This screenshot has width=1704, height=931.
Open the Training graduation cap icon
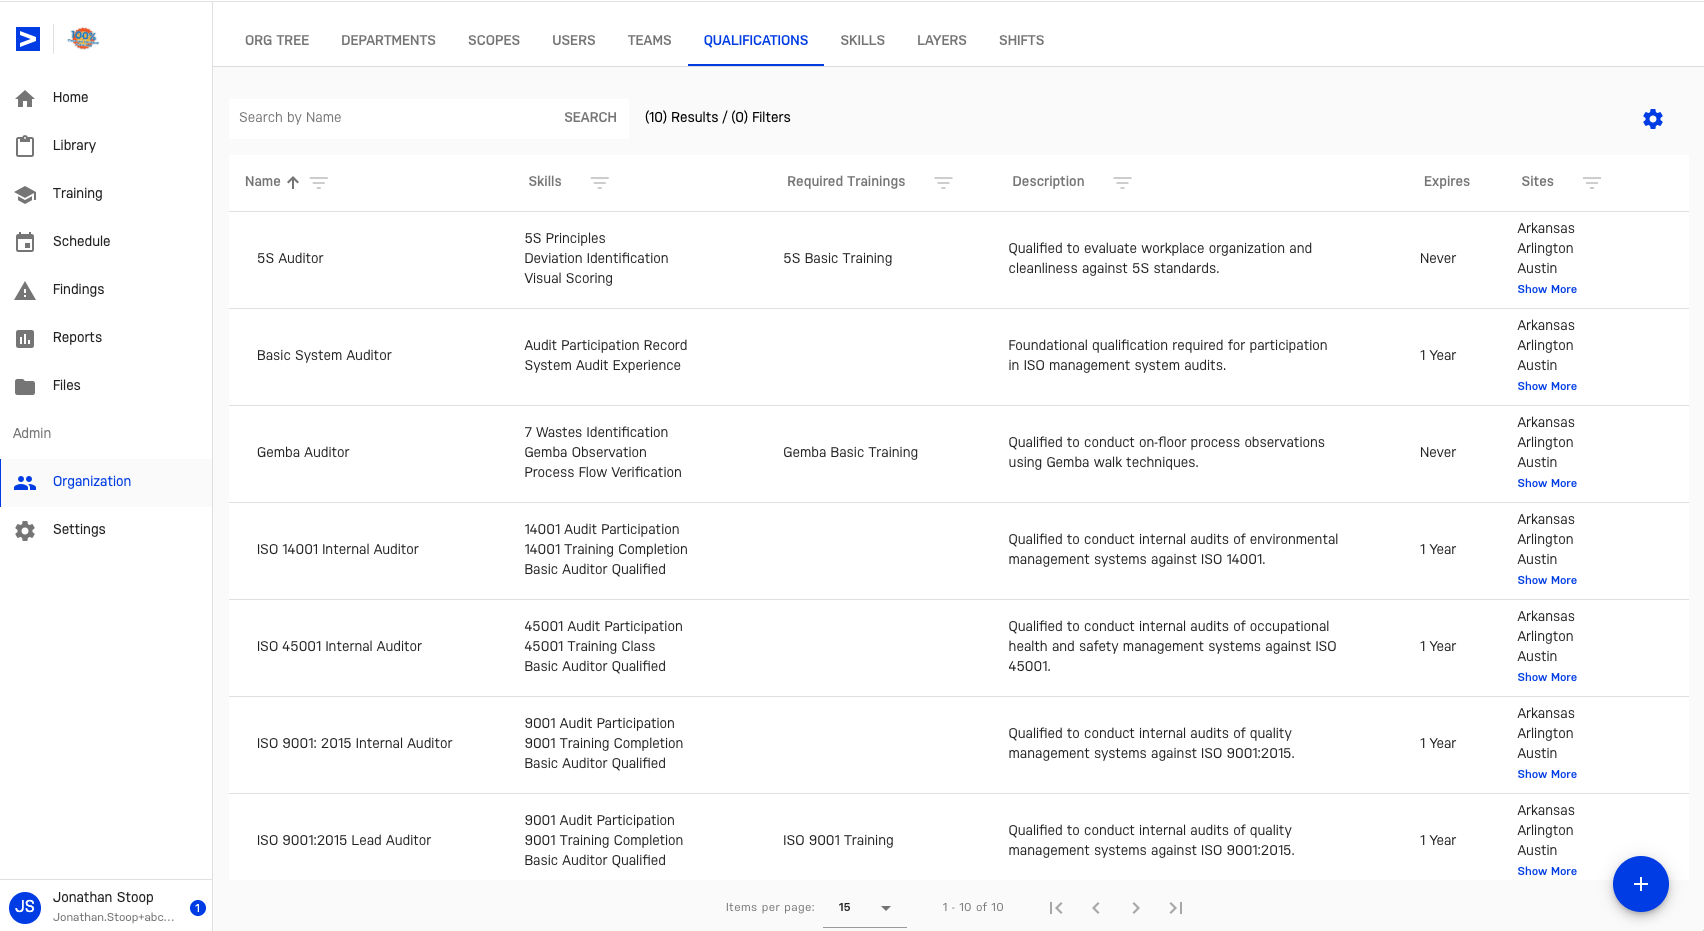pos(25,194)
